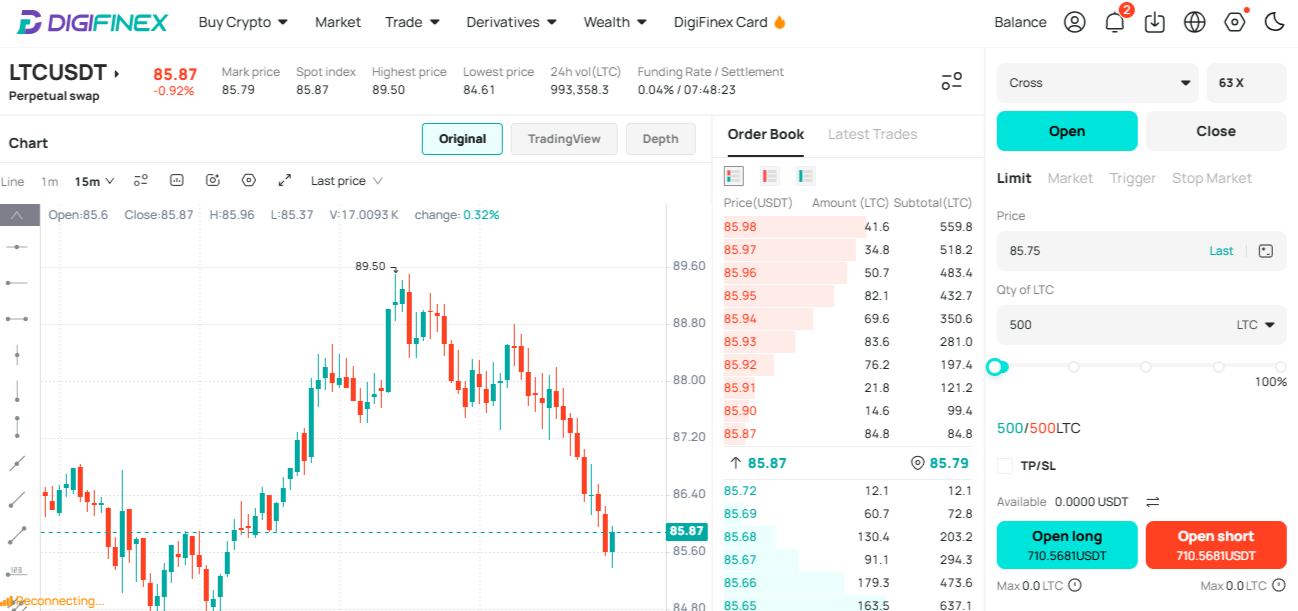Select the Limit order tab
The width and height of the screenshot is (1298, 611).
1014,178
